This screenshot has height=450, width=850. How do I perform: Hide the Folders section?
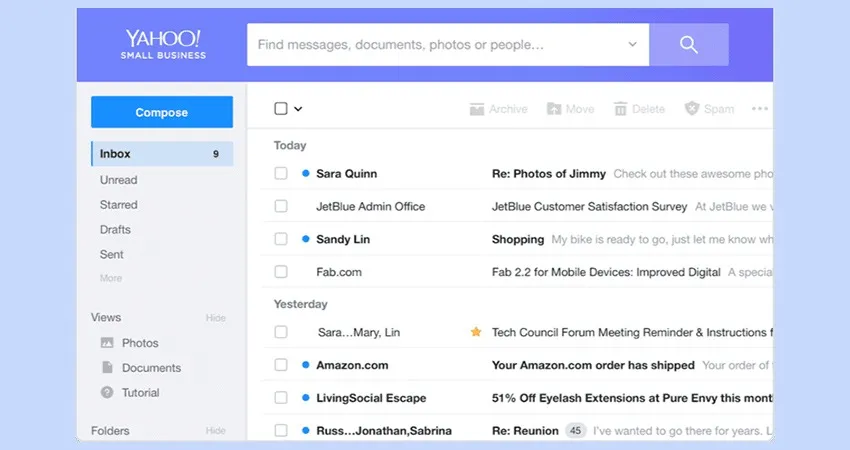click(x=216, y=430)
